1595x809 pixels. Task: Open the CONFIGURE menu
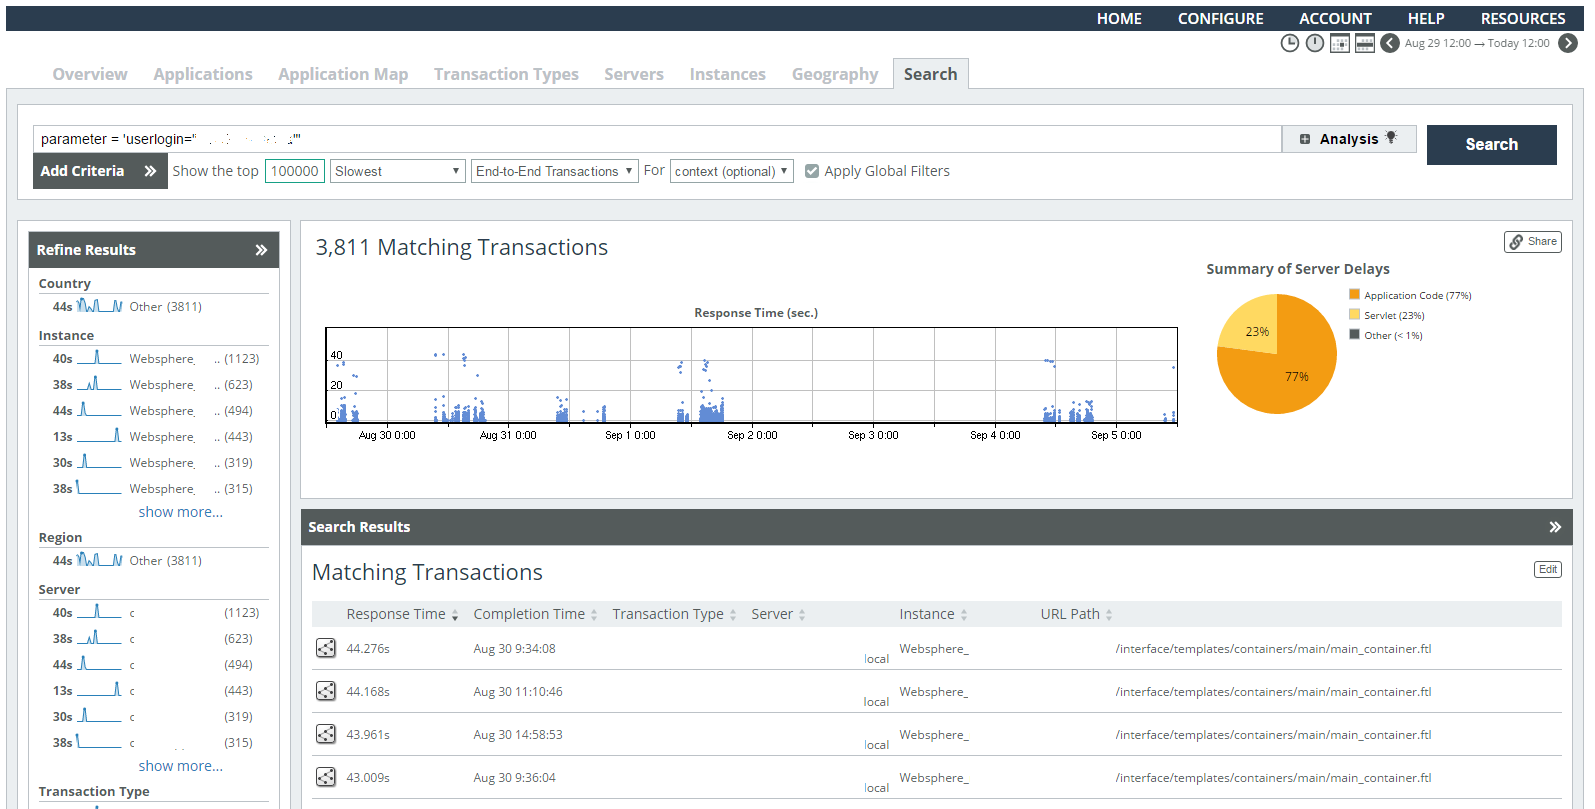tap(1220, 18)
